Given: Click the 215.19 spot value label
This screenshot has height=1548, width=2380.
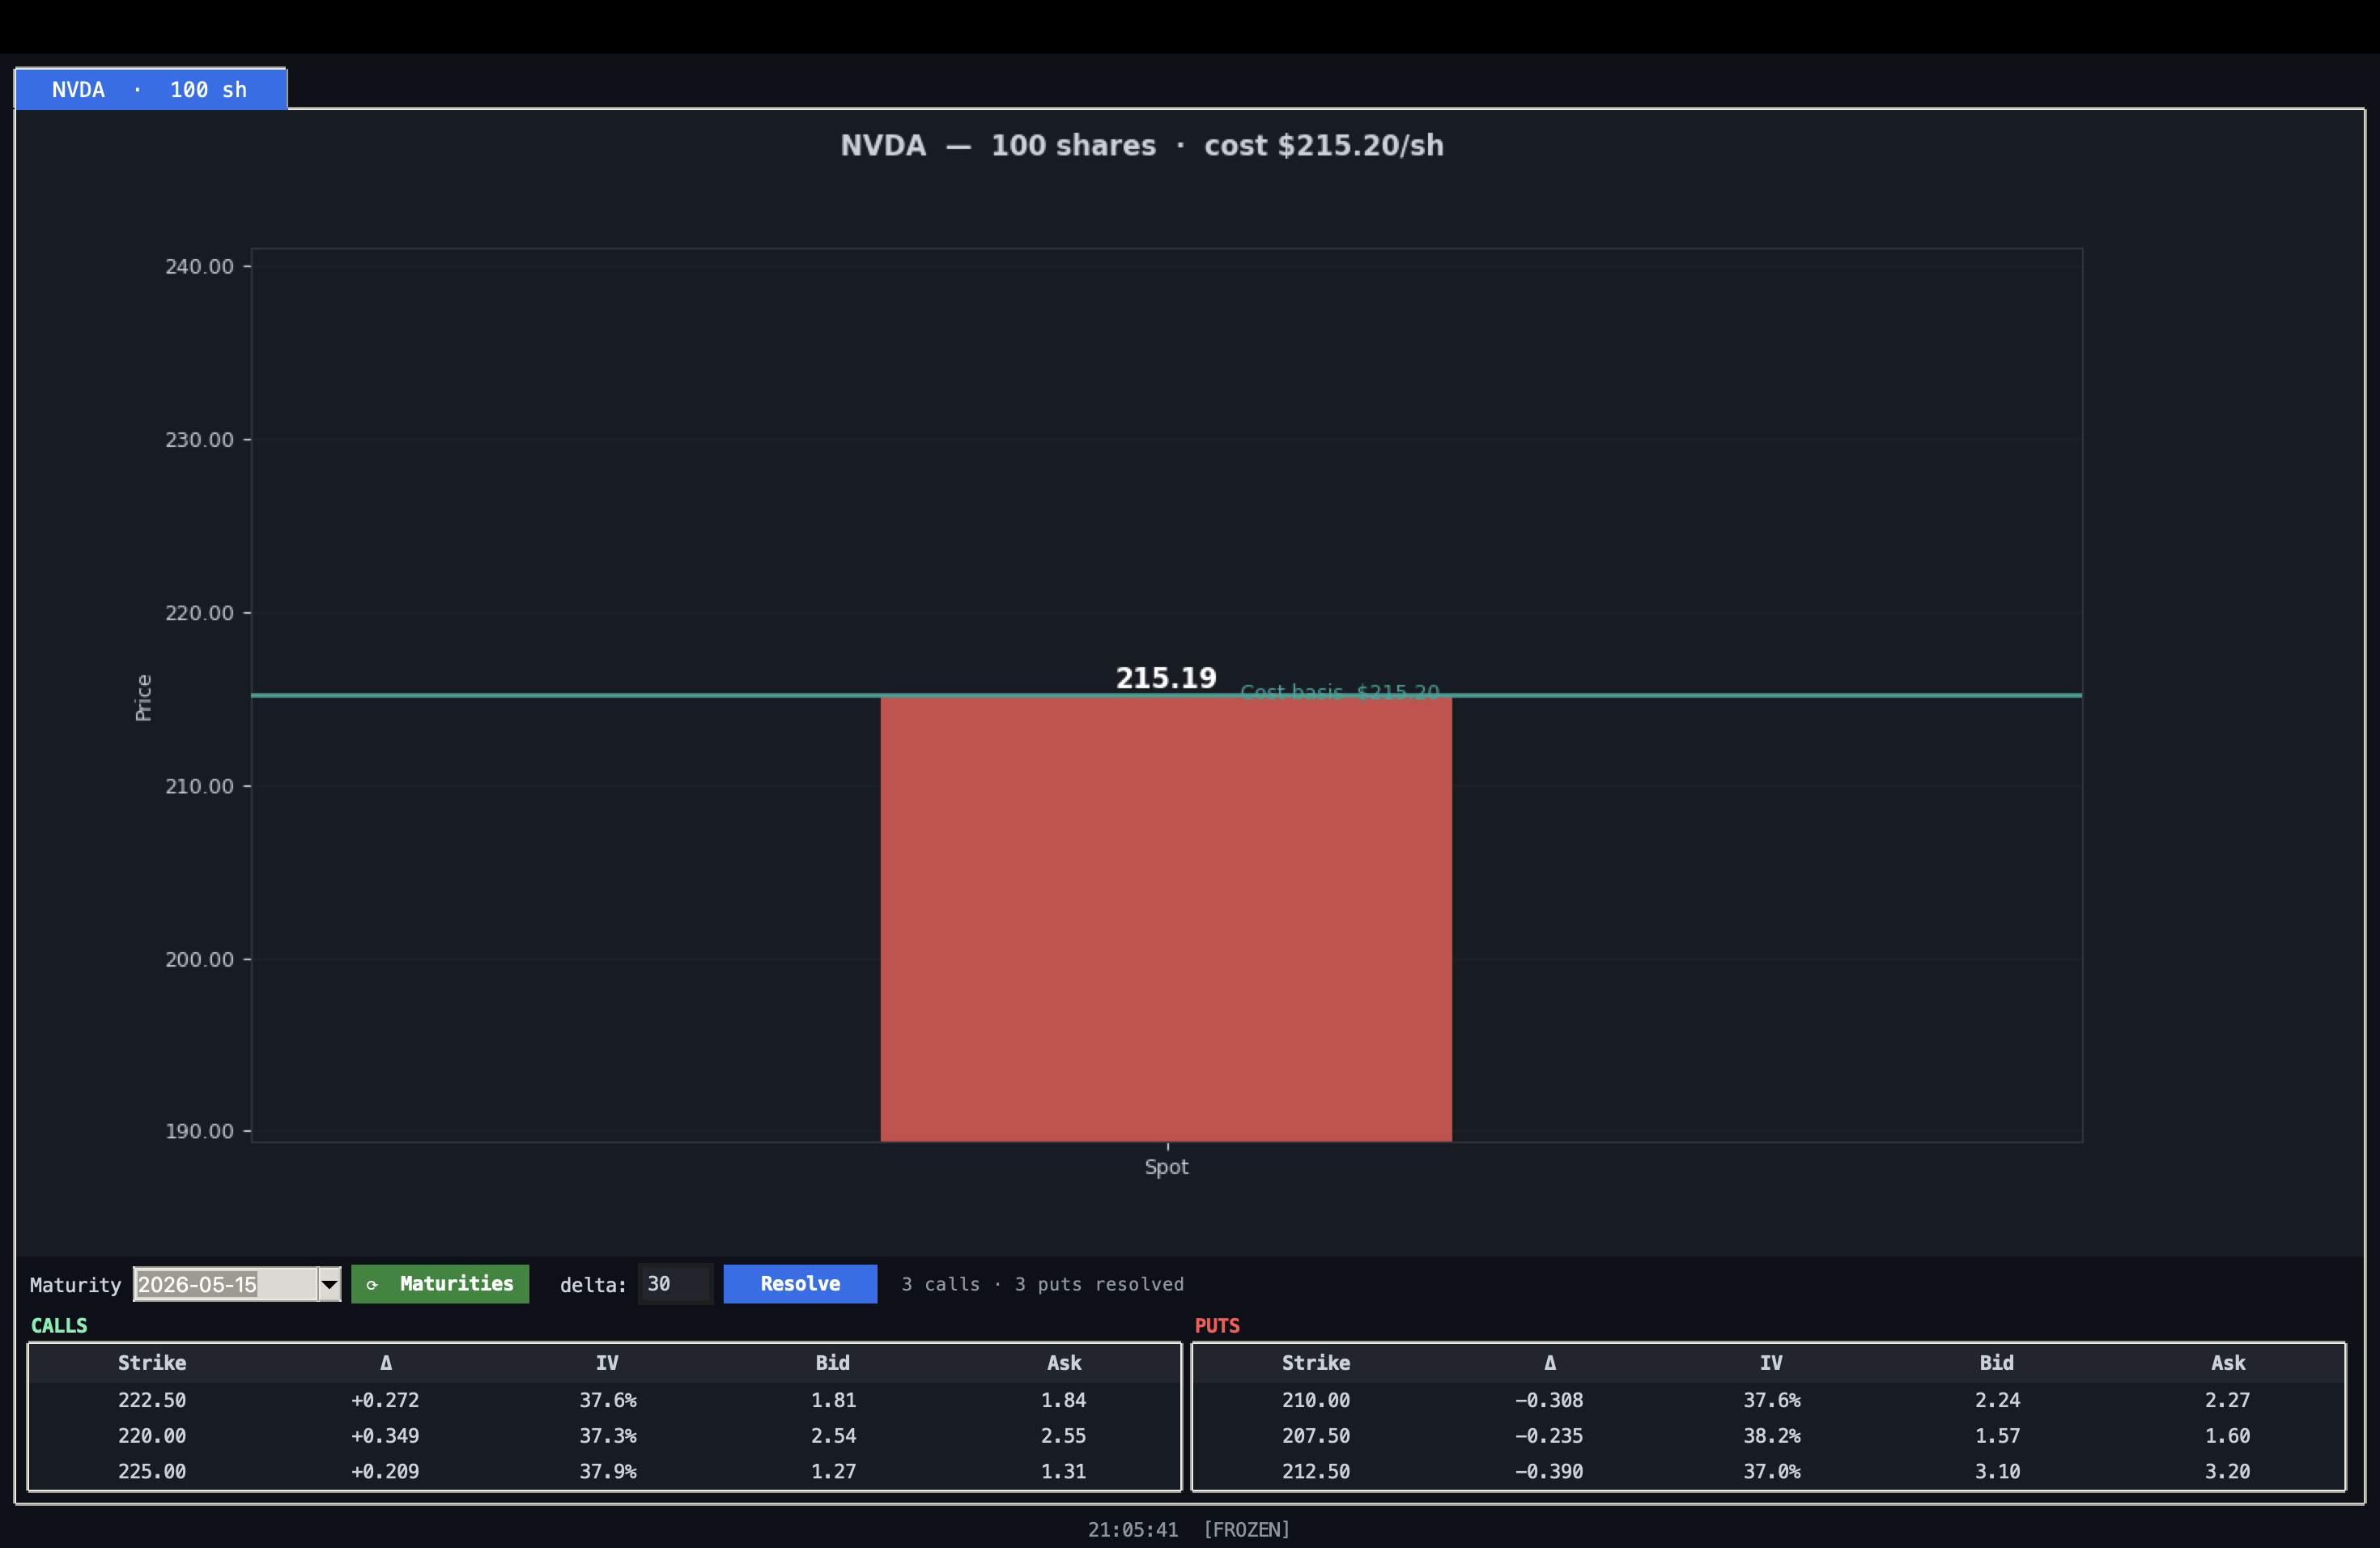Looking at the screenshot, I should point(1166,678).
